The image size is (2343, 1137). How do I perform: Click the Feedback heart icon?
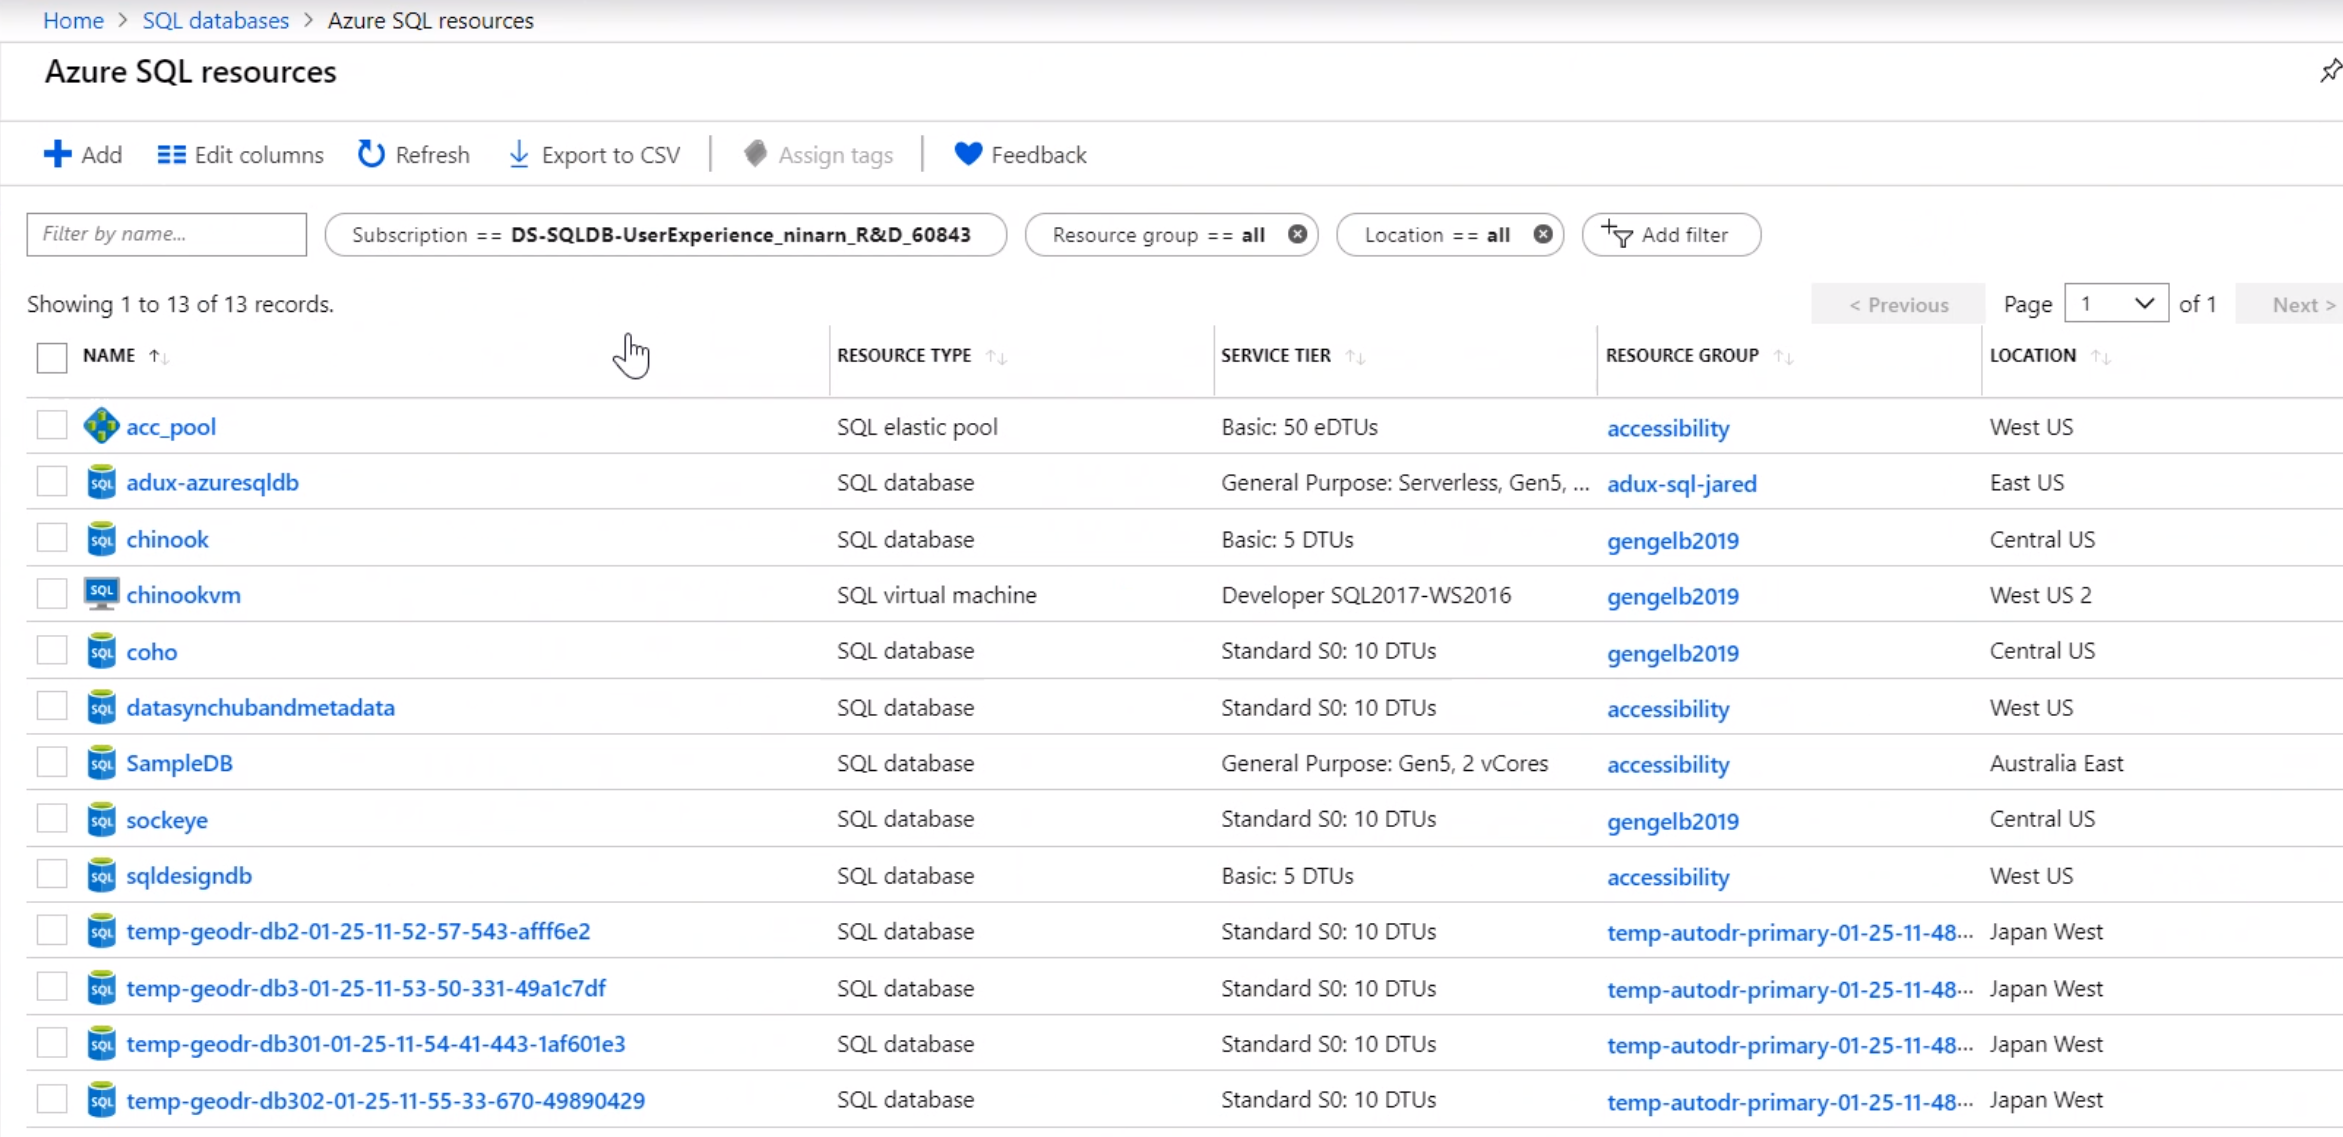967,154
